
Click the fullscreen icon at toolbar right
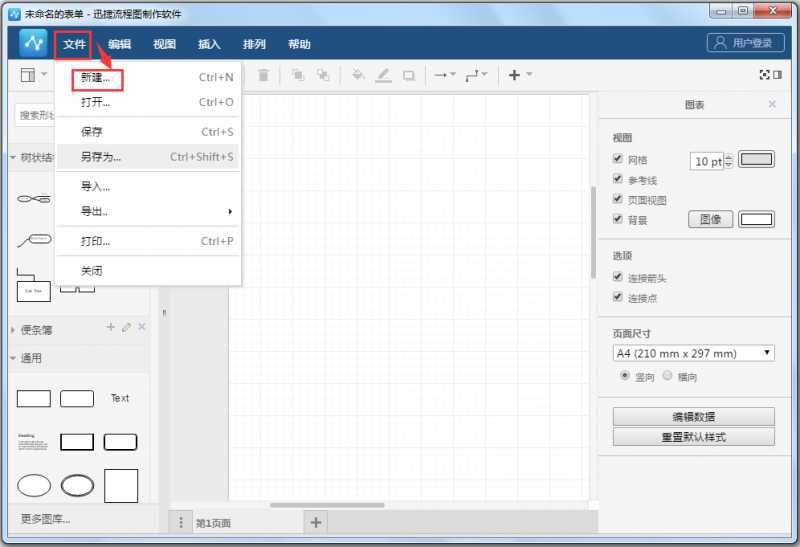764,75
